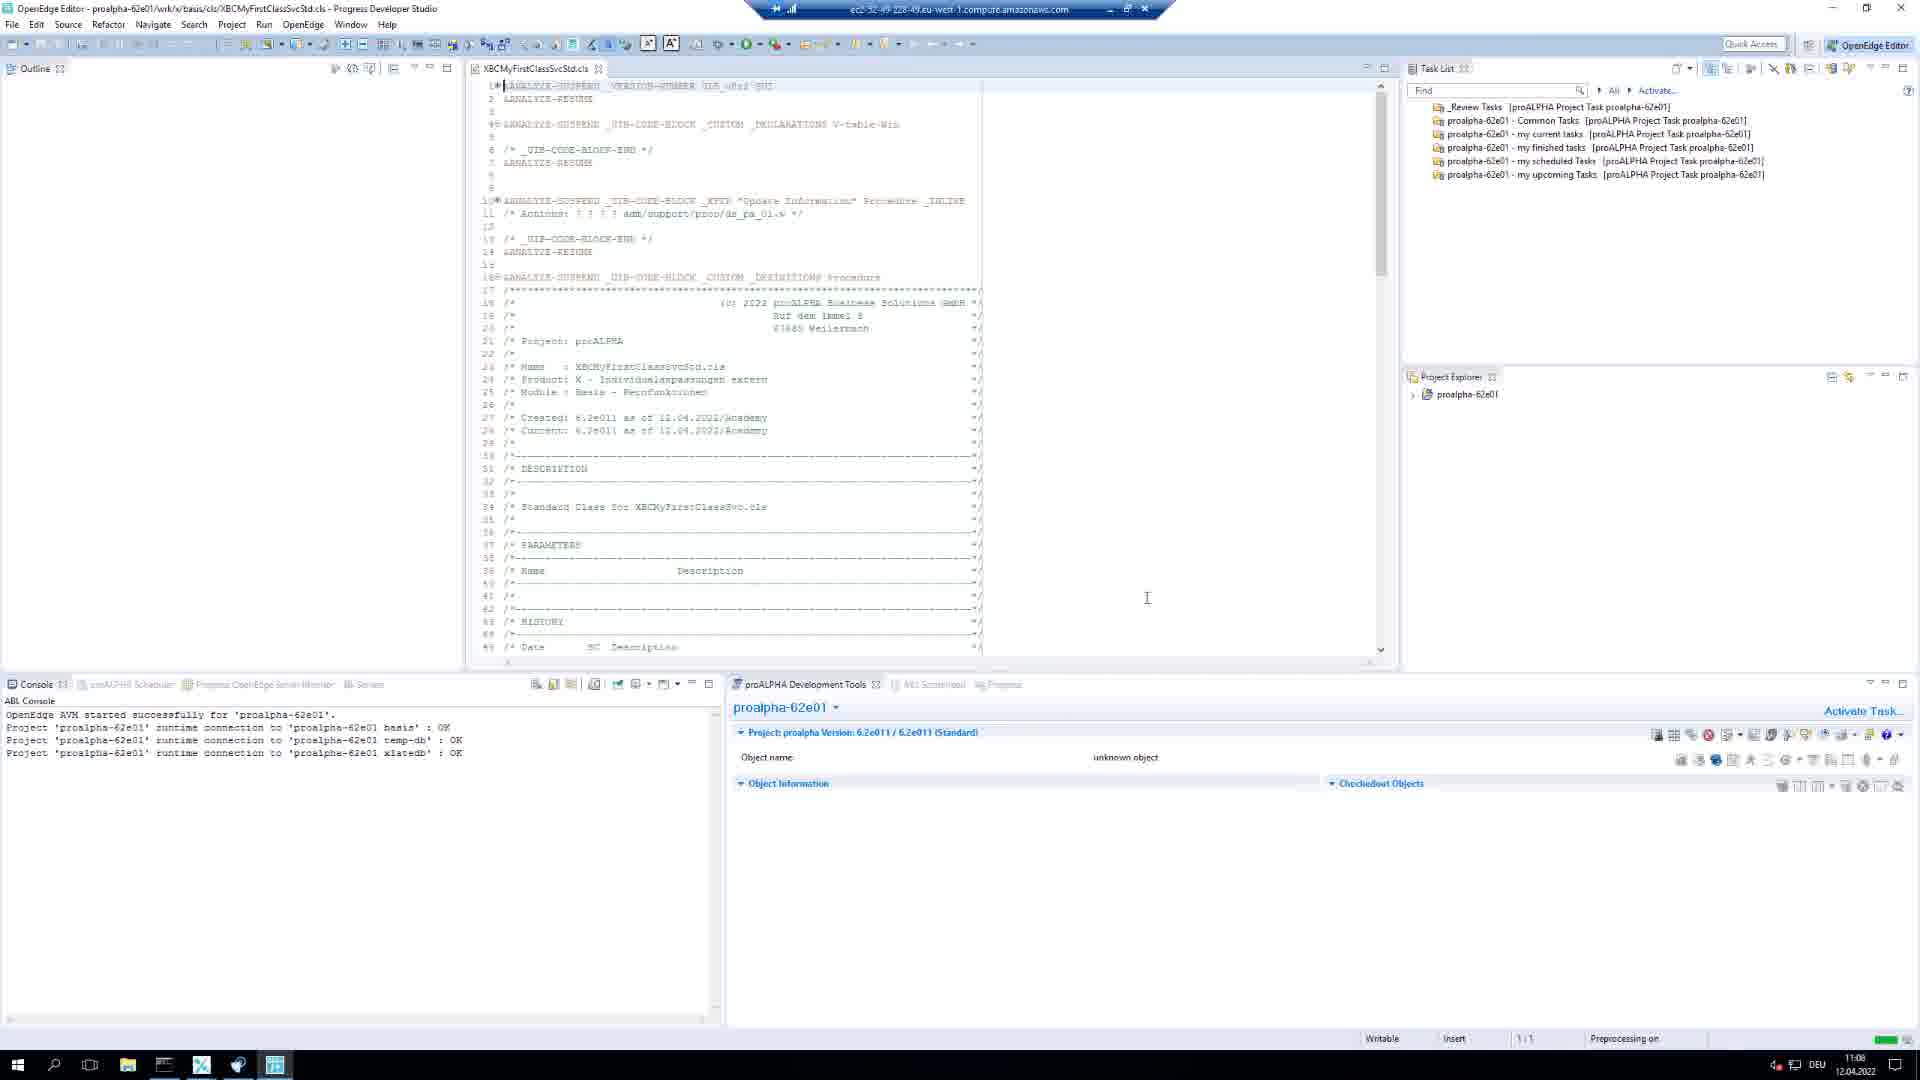The height and width of the screenshot is (1080, 1920).
Task: Toggle Categorized presentation in Task List
Action: 1711,68
